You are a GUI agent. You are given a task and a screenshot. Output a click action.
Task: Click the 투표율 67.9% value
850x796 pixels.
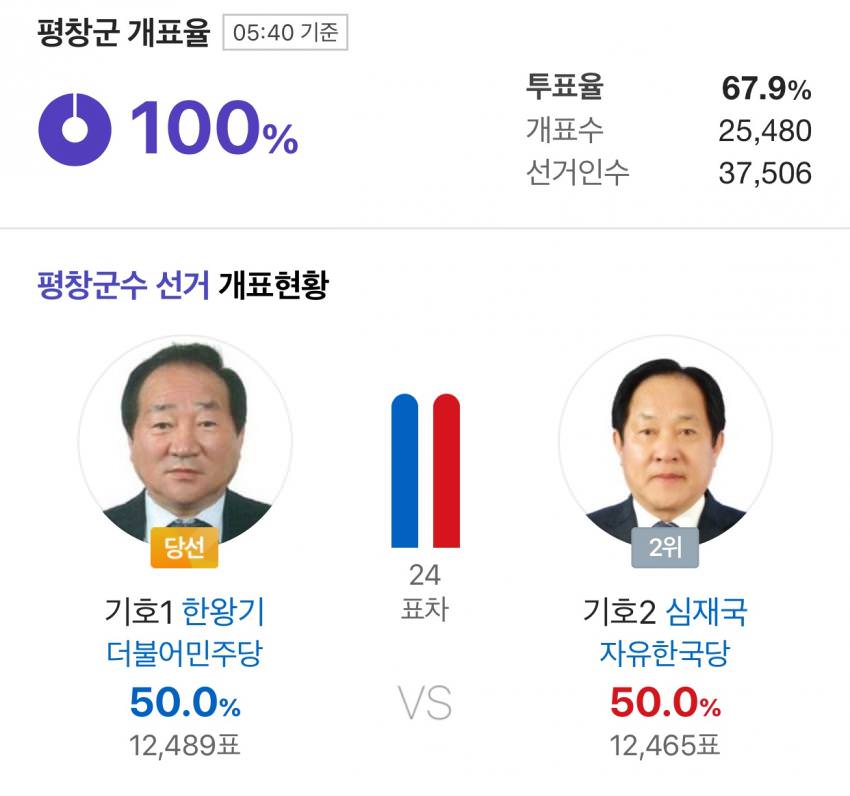point(766,89)
